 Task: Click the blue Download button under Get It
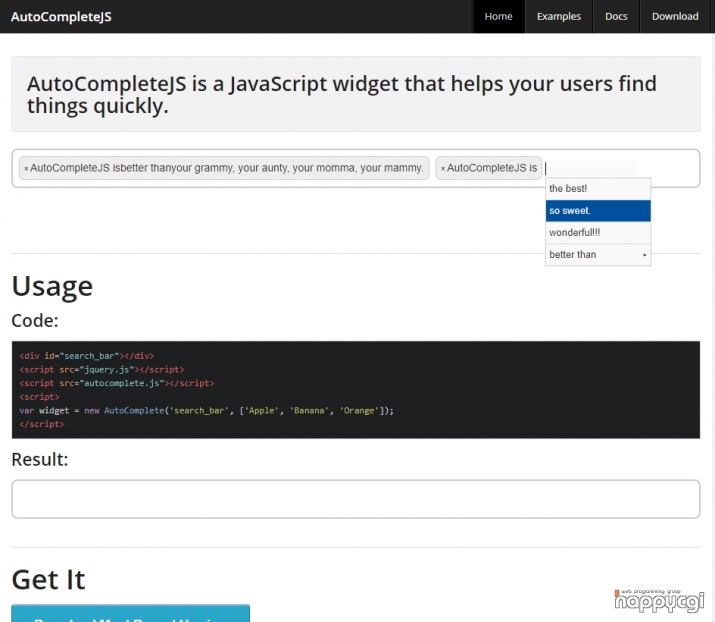click(x=130, y=613)
